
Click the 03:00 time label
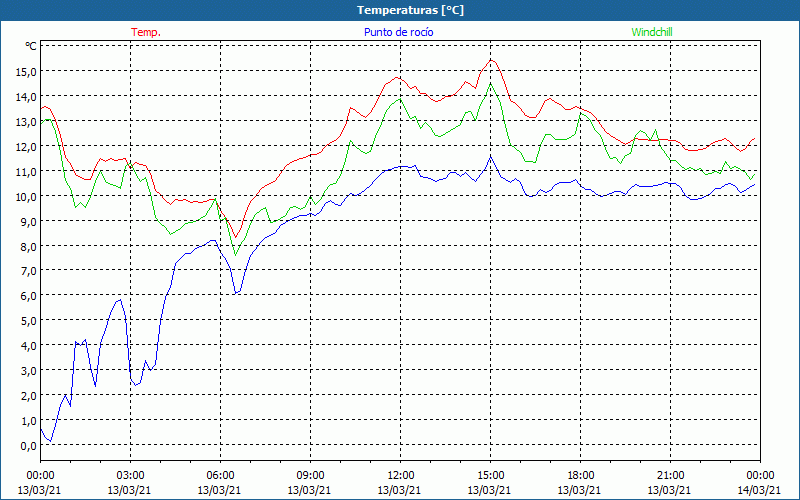coord(130,476)
